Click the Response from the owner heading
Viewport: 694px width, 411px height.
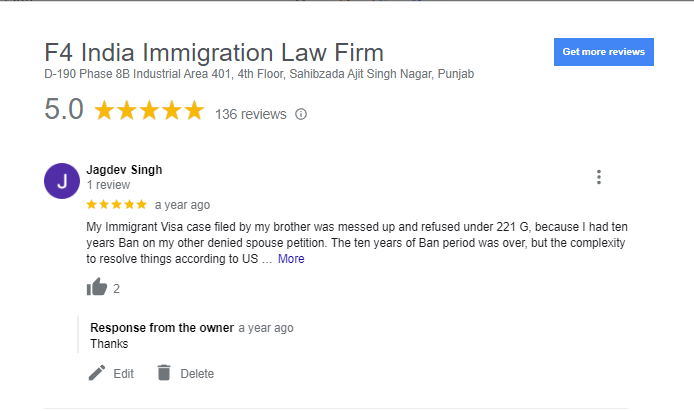click(162, 328)
